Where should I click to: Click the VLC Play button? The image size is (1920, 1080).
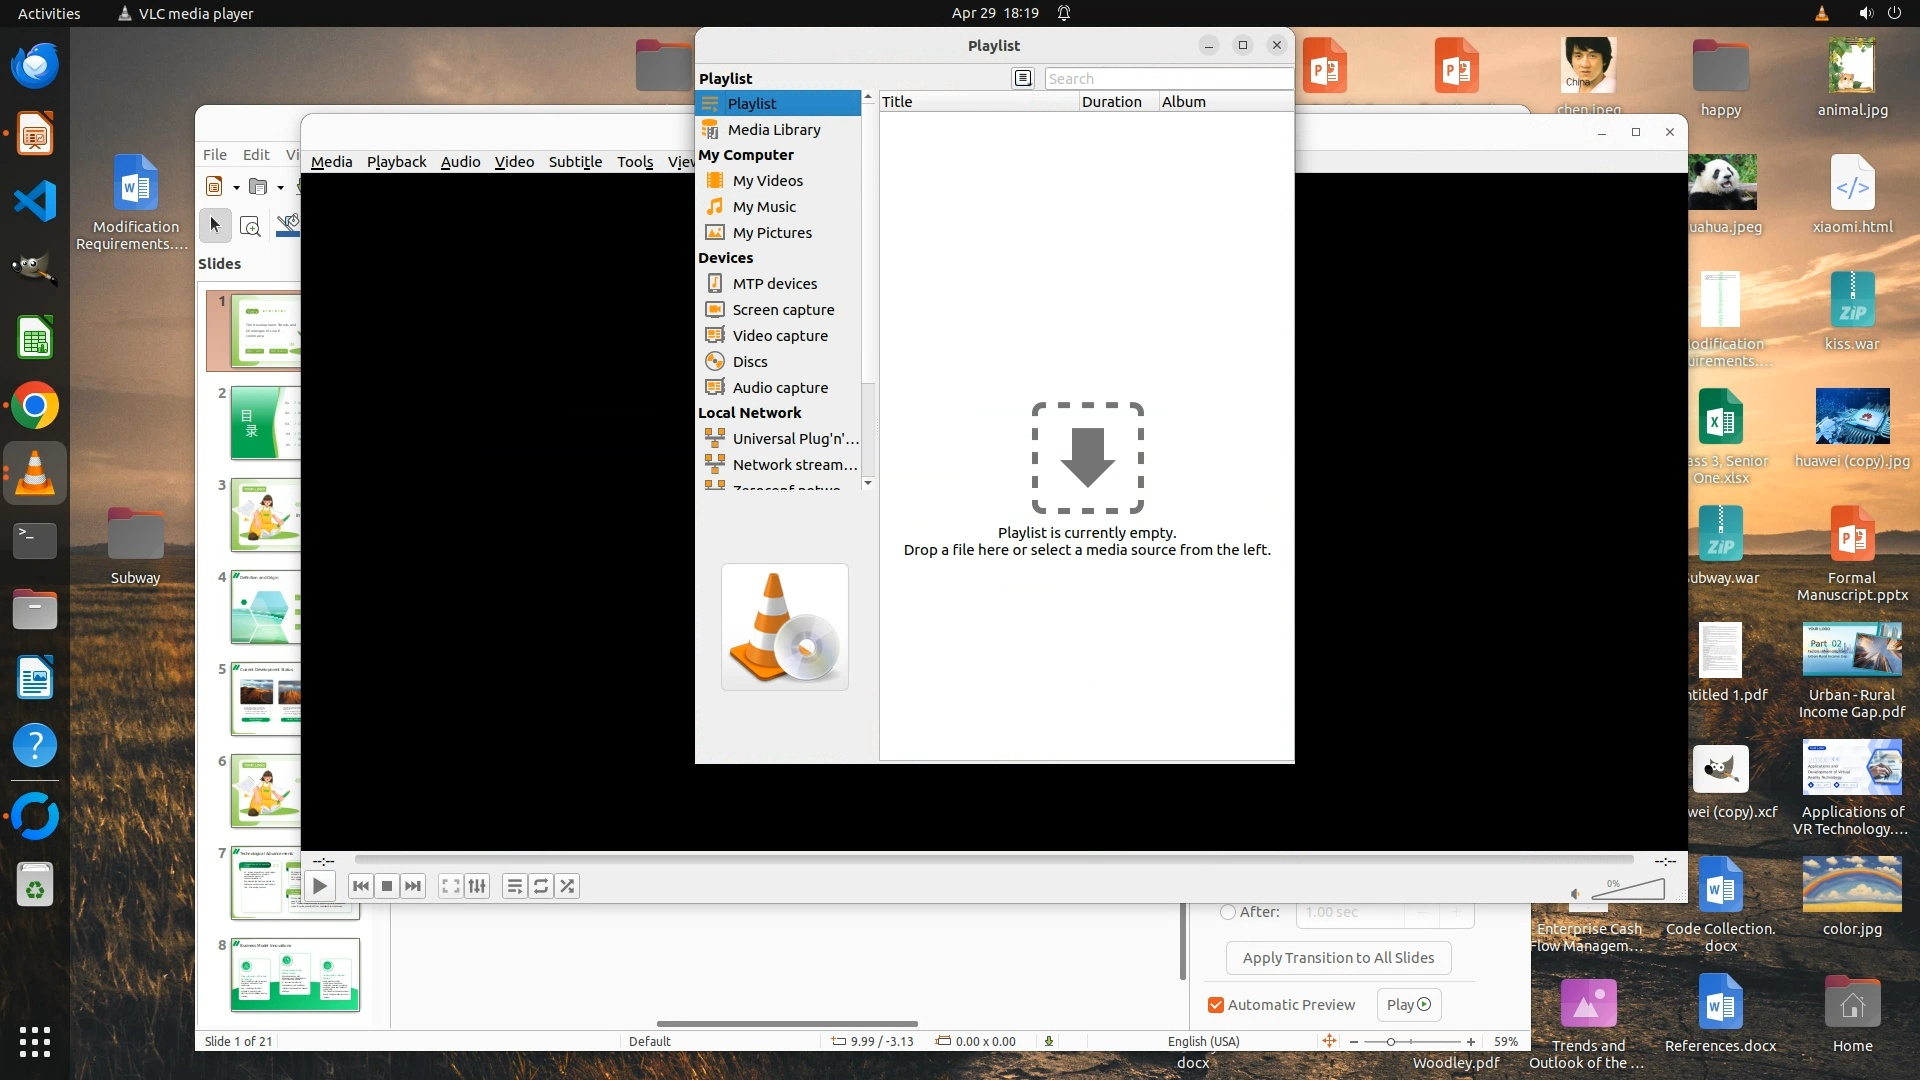319,886
